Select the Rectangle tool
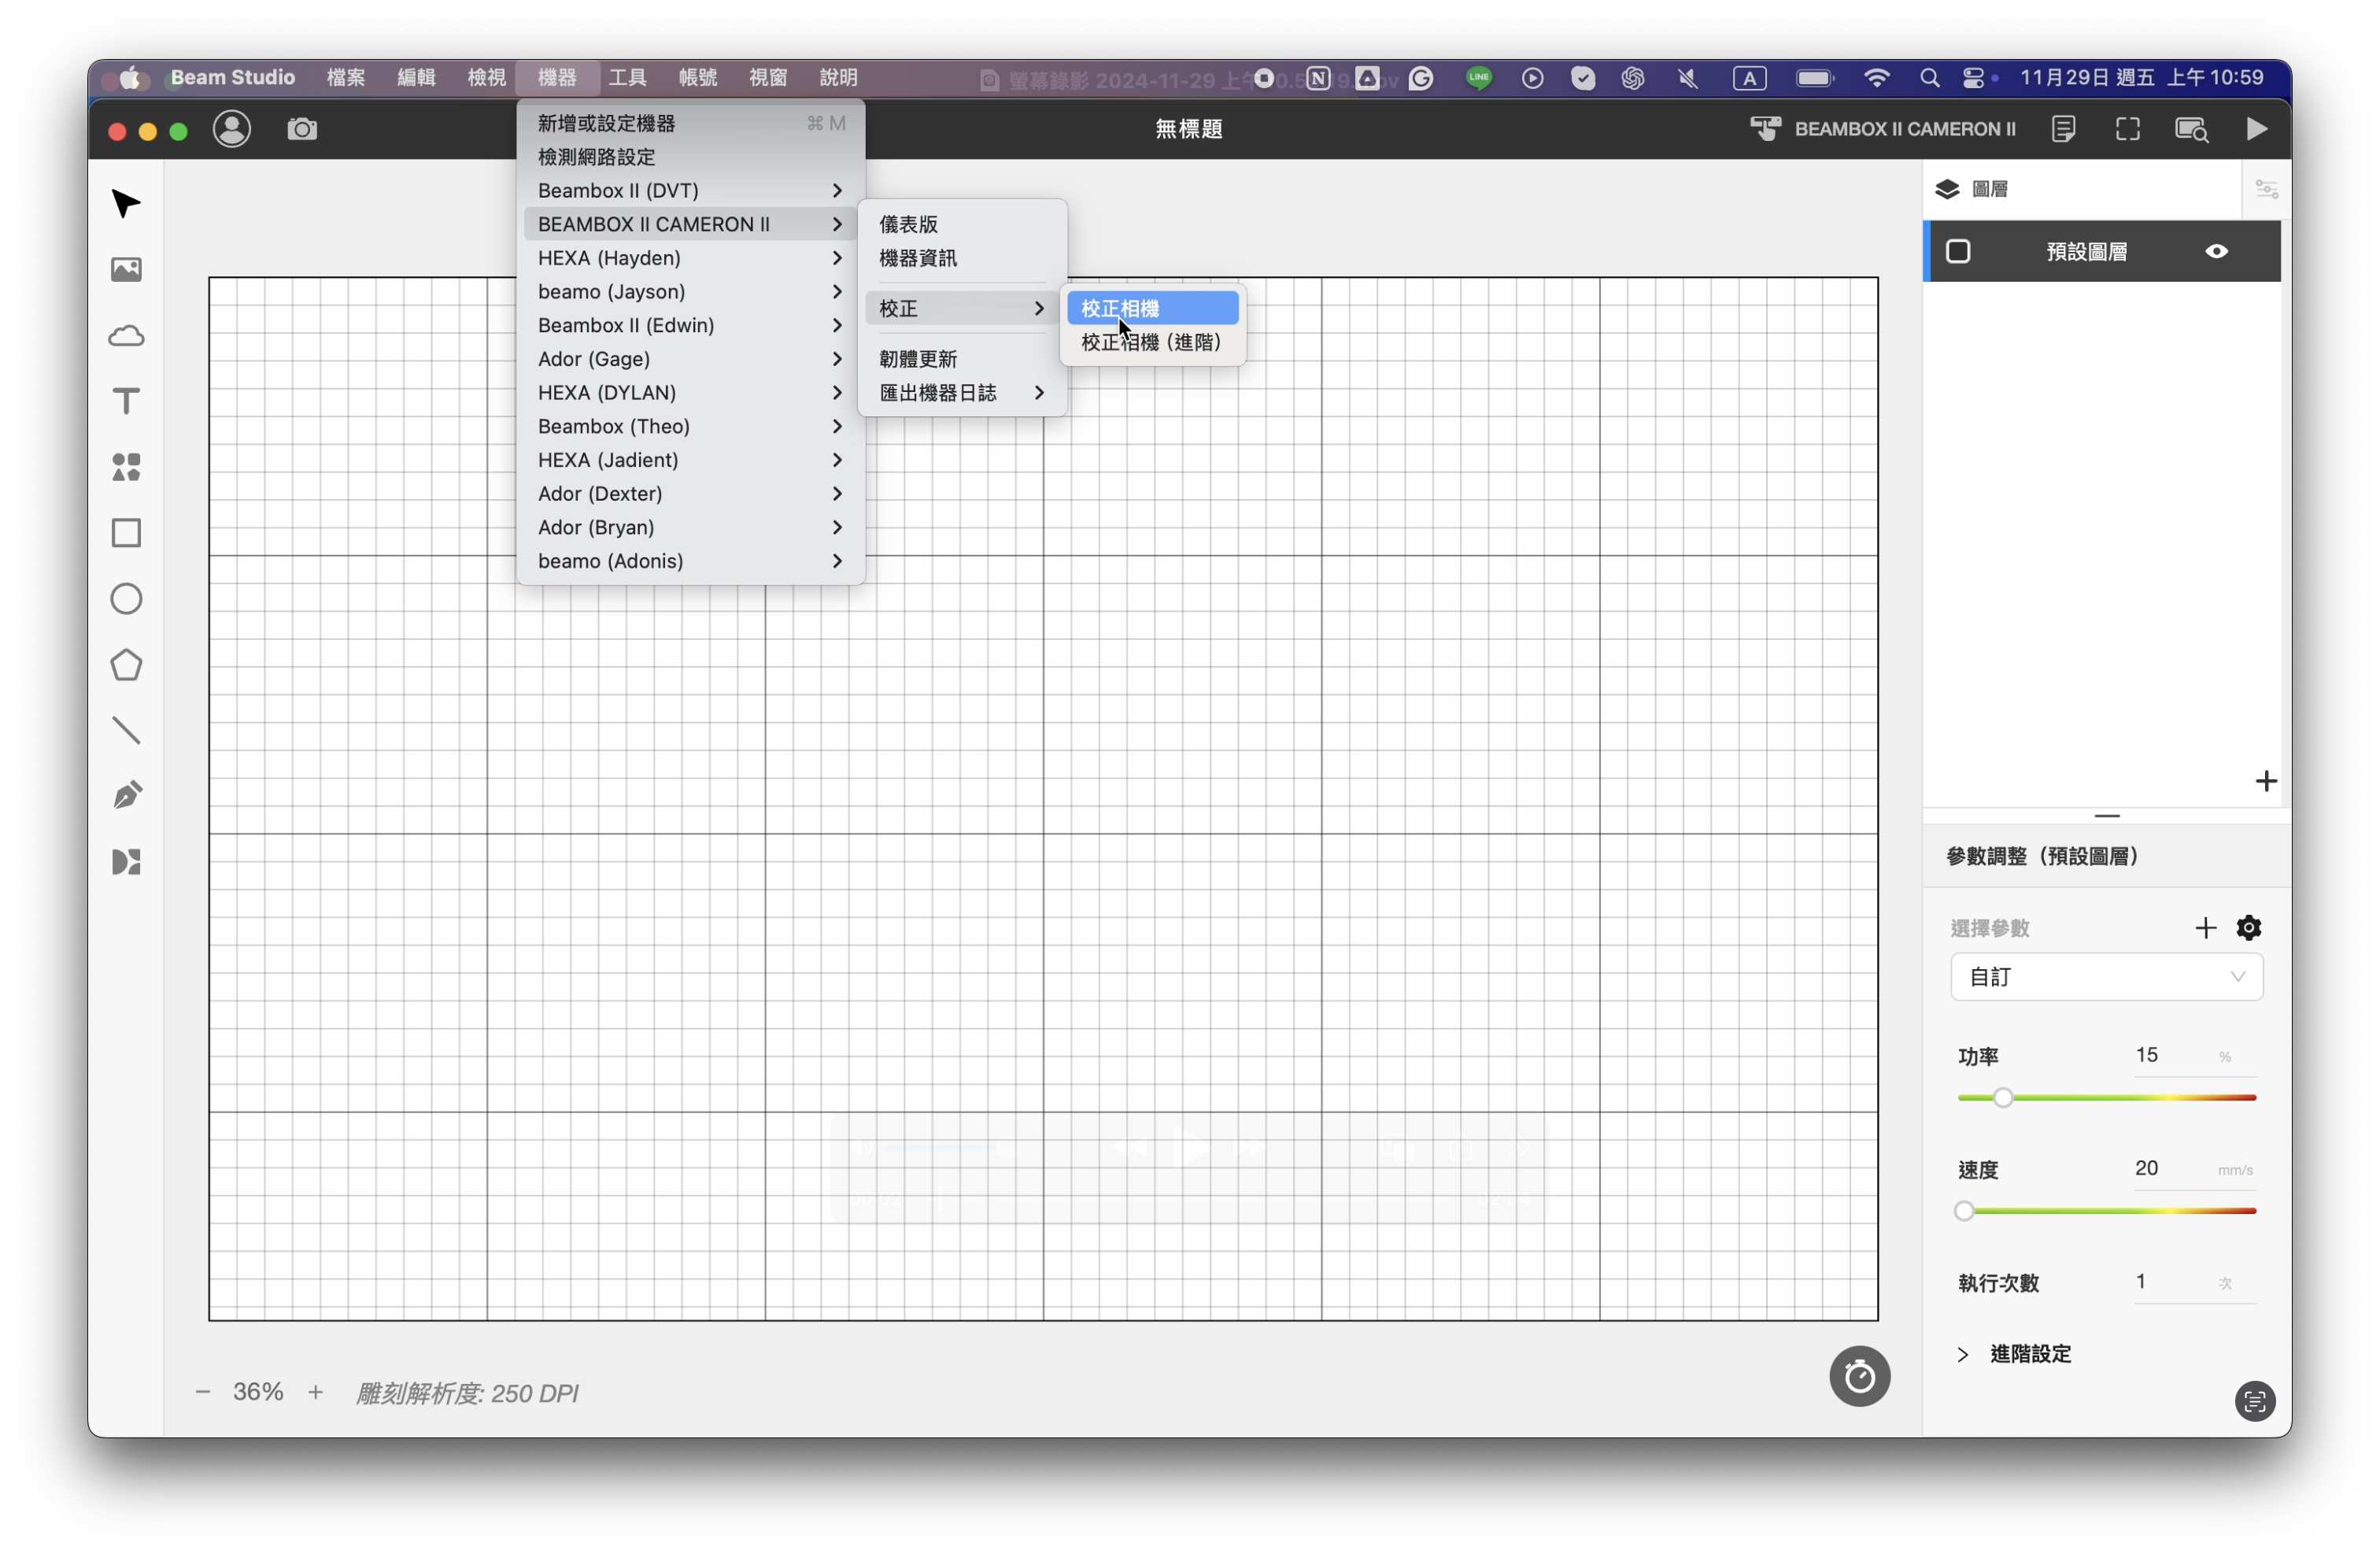This screenshot has width=2380, height=1554. coord(126,533)
